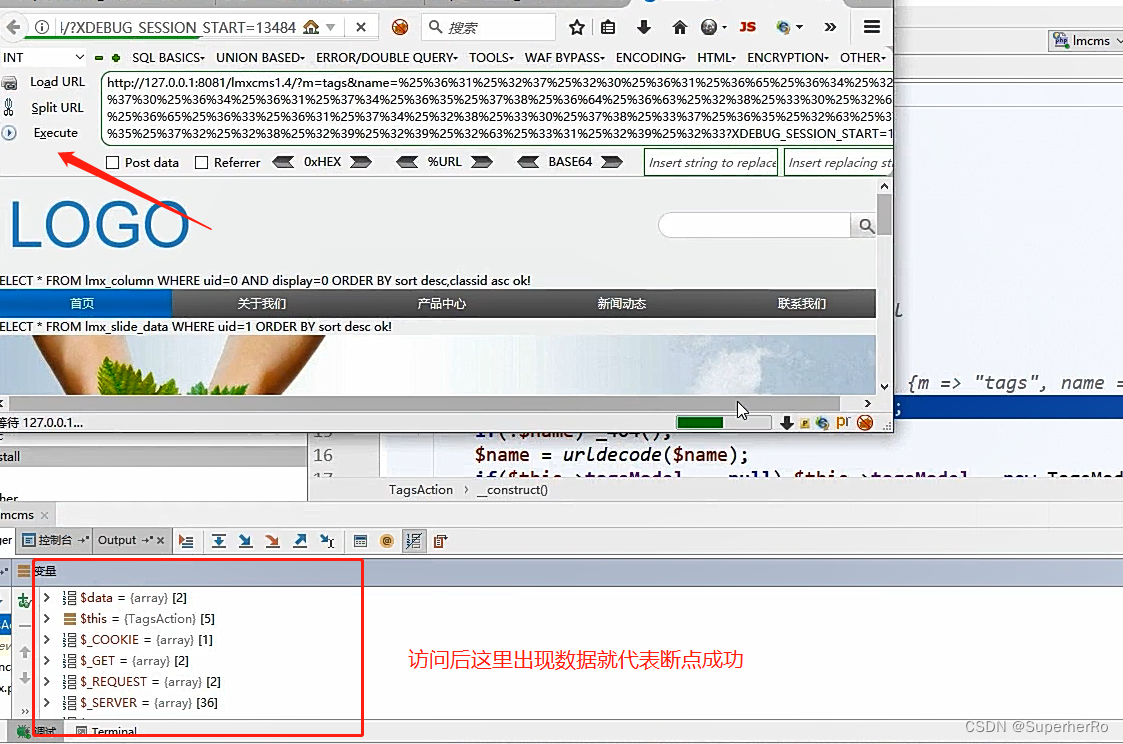
Task: Open the Evaluate Expression calculator icon
Action: [360, 541]
